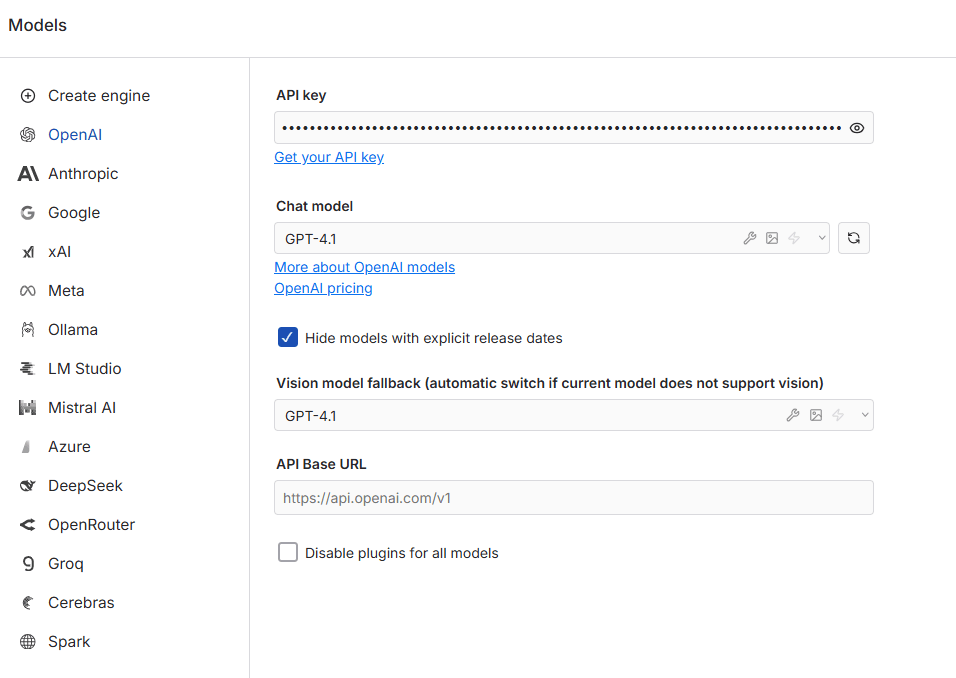This screenshot has height=678, width=956.
Task: Click the DeepSeek whale icon
Action: (x=28, y=486)
